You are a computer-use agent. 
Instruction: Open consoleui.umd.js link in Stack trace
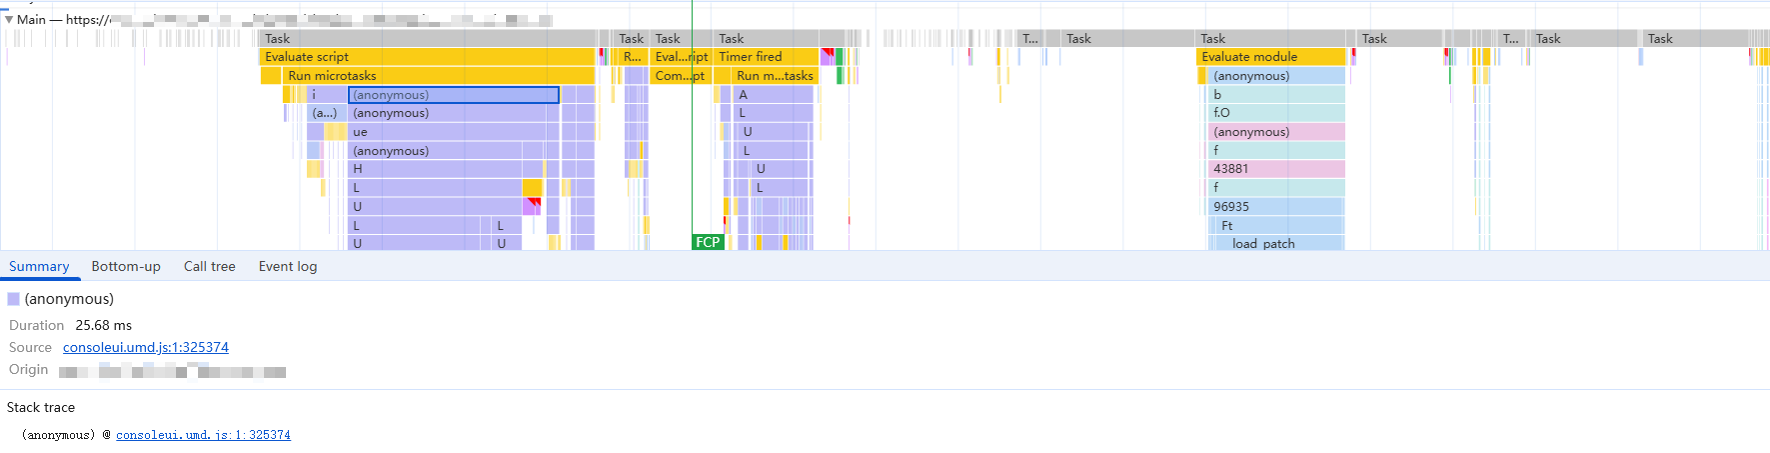coord(203,435)
